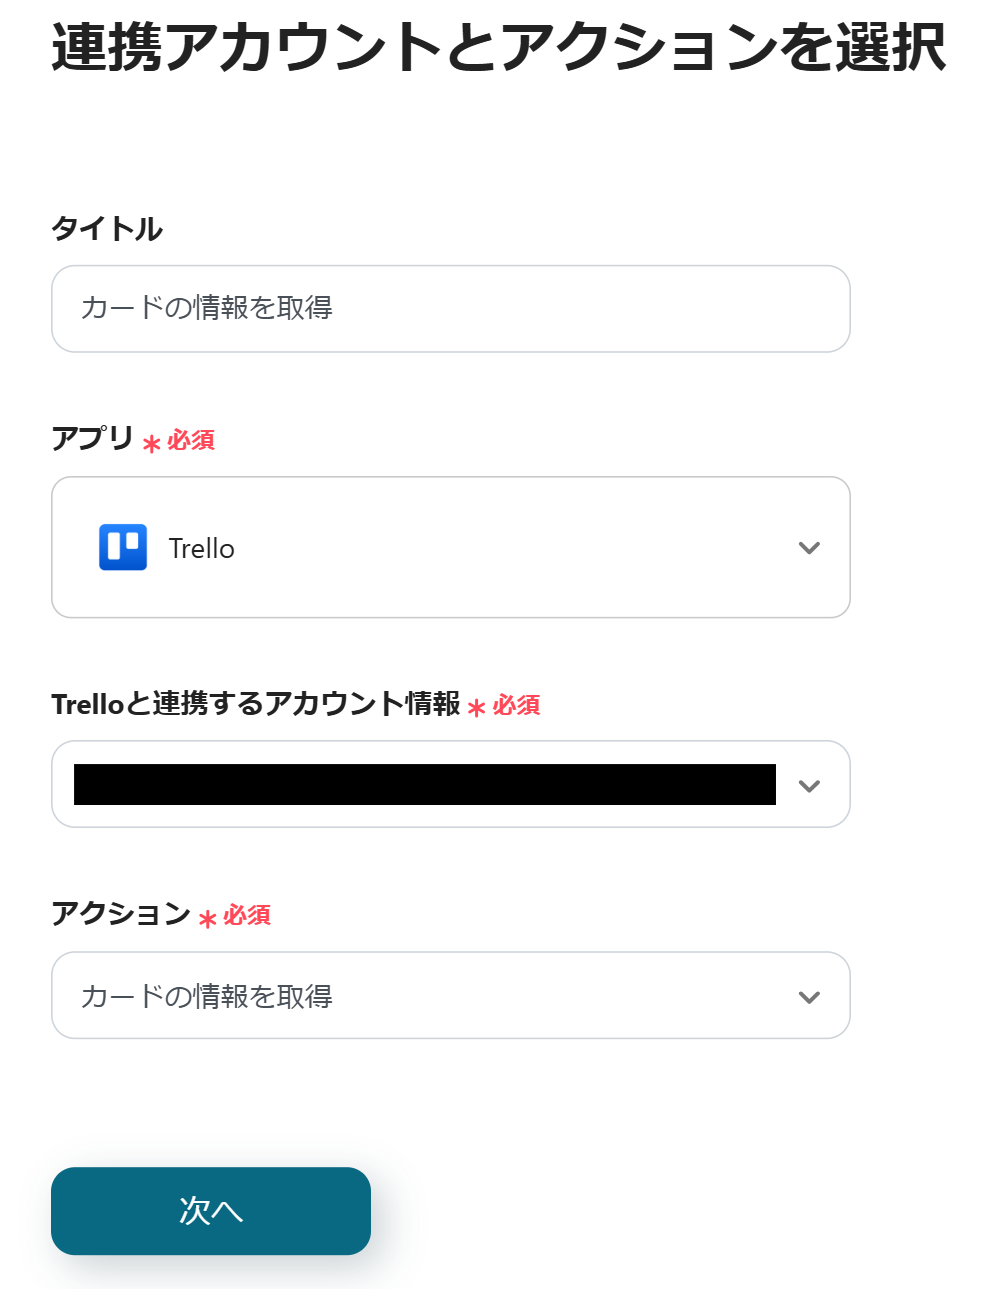This screenshot has height=1289, width=986.
Task: Click the カードの情報を取得 text in アクション selector
Action: 207,997
